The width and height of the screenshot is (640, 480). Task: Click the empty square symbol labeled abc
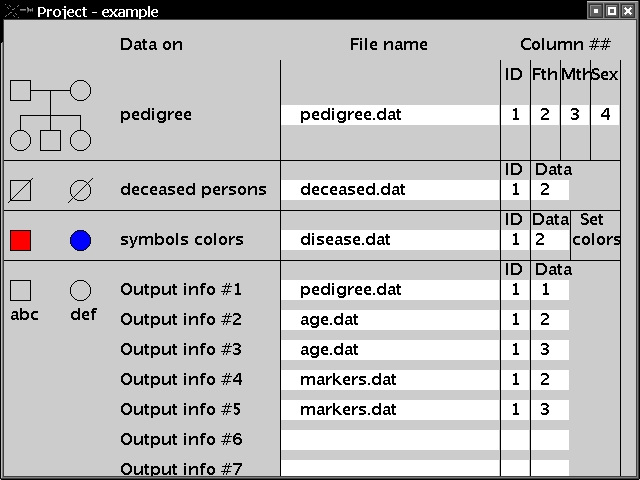[x=20, y=290]
